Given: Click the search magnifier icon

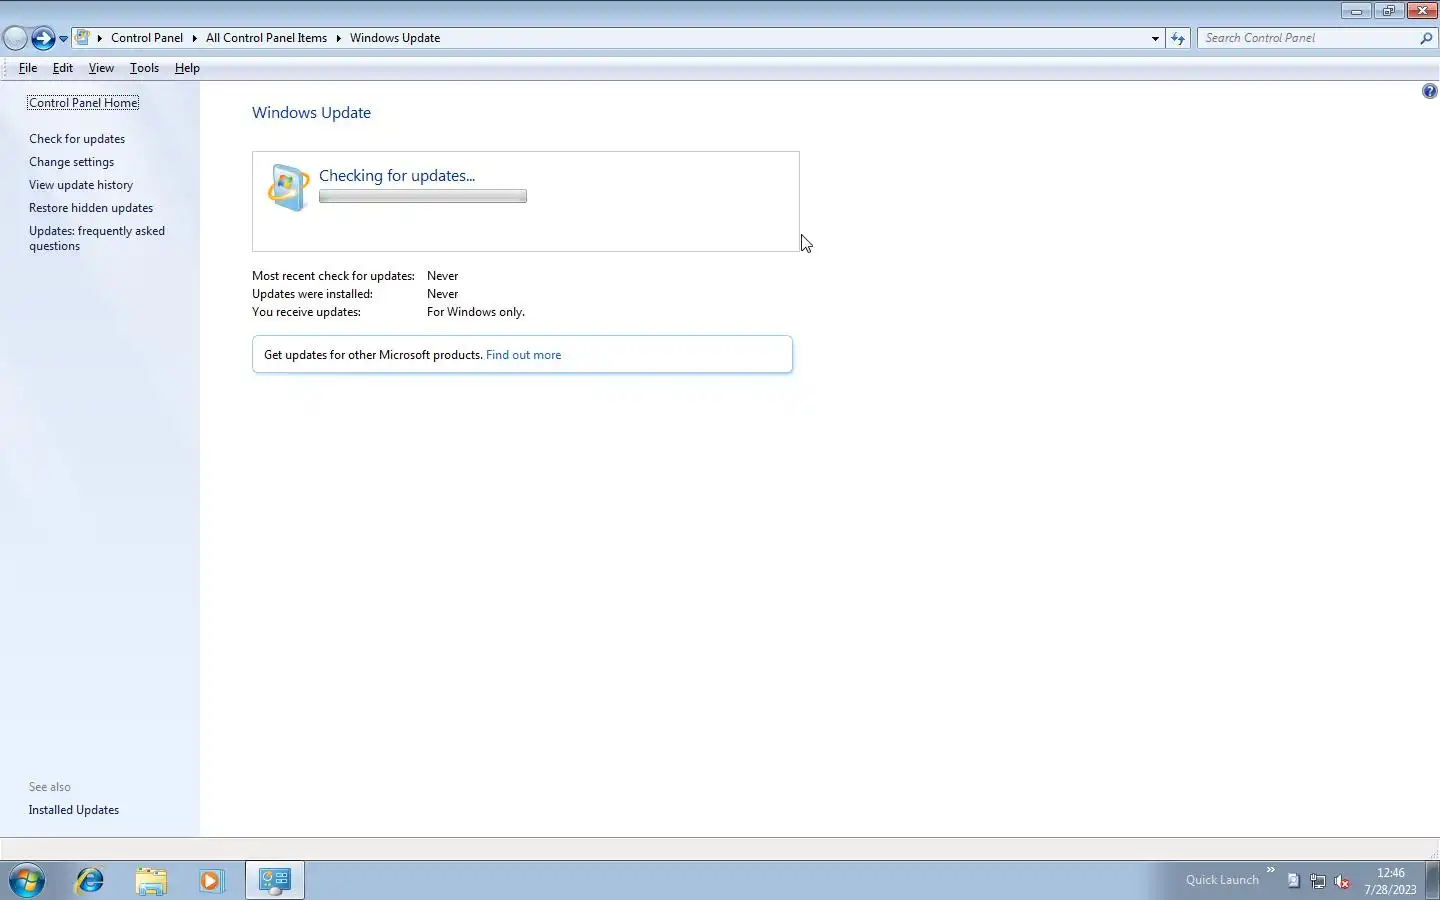Looking at the screenshot, I should point(1426,38).
